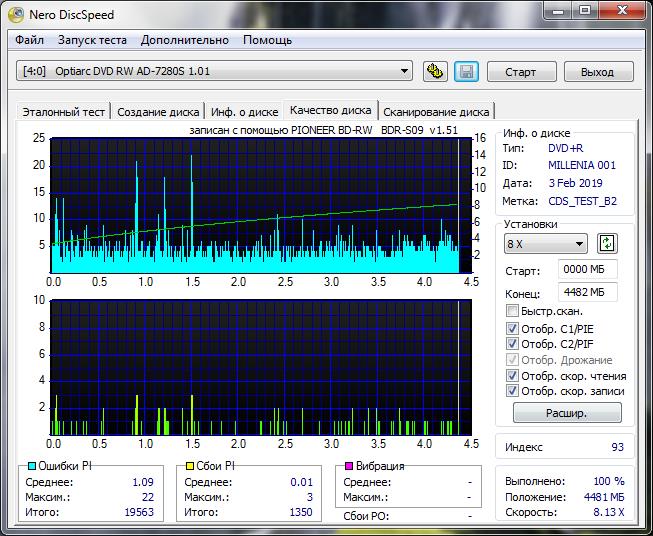Open the 8 X speed dropdown
The image size is (653, 536).
(579, 244)
